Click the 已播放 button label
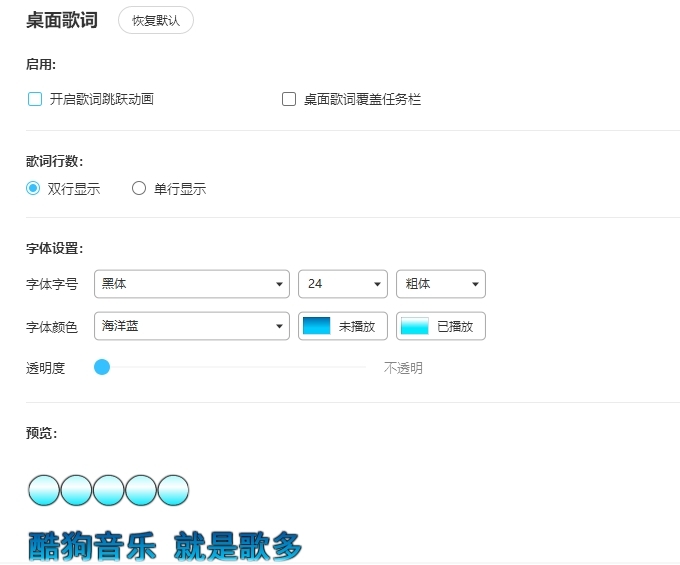This screenshot has width=680, height=565. tap(454, 326)
